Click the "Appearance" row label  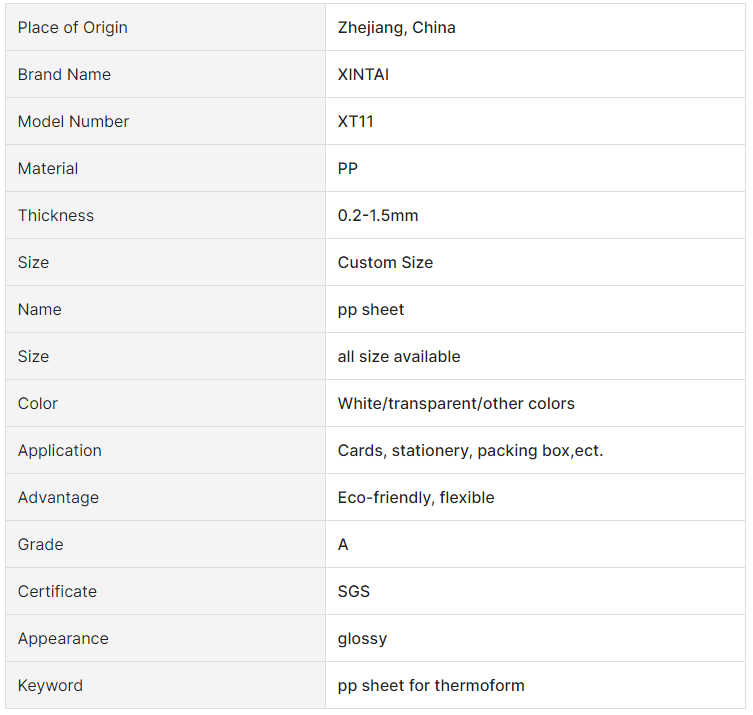[63, 639]
